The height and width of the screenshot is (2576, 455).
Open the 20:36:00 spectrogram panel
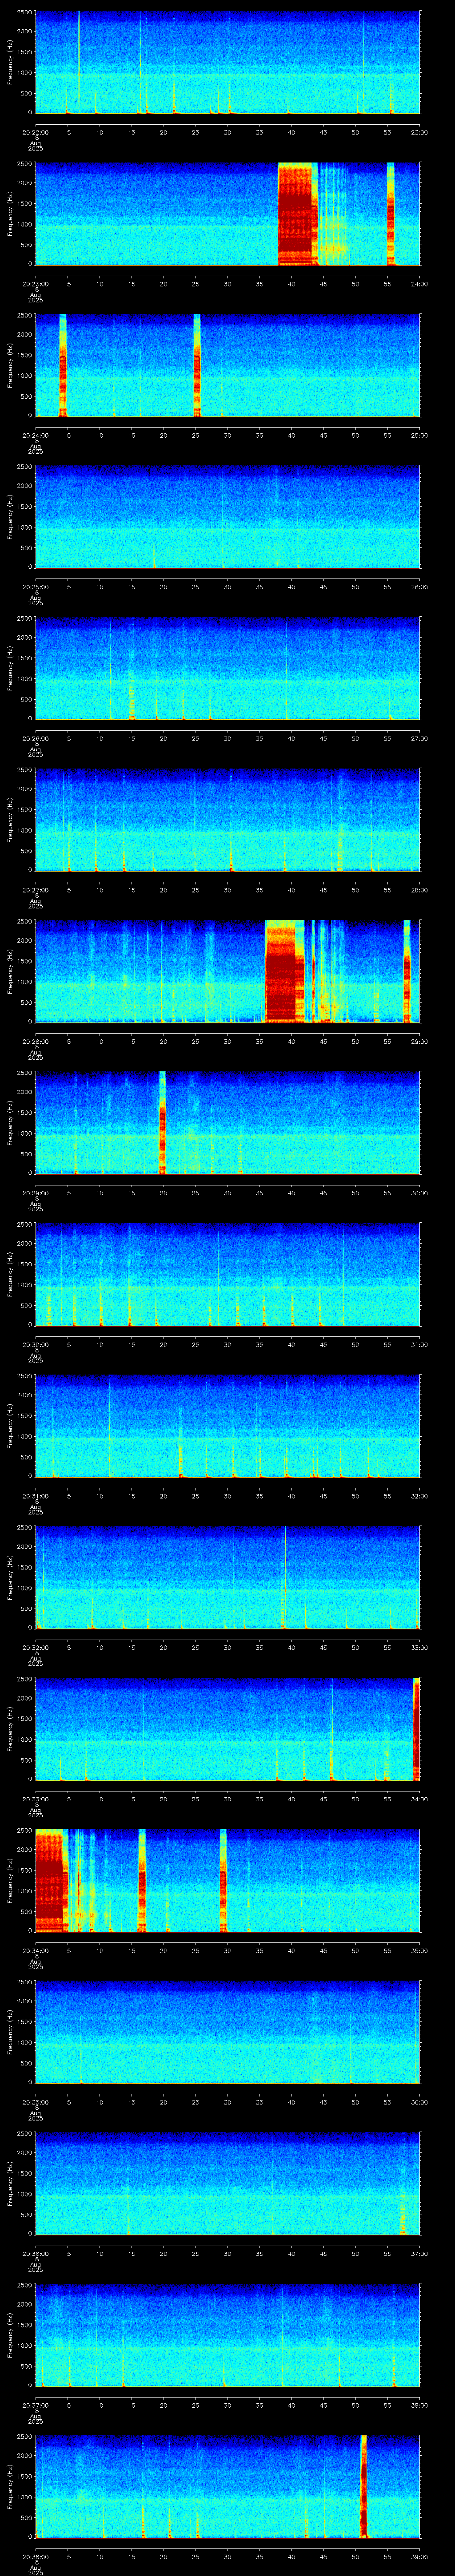tap(227, 2183)
